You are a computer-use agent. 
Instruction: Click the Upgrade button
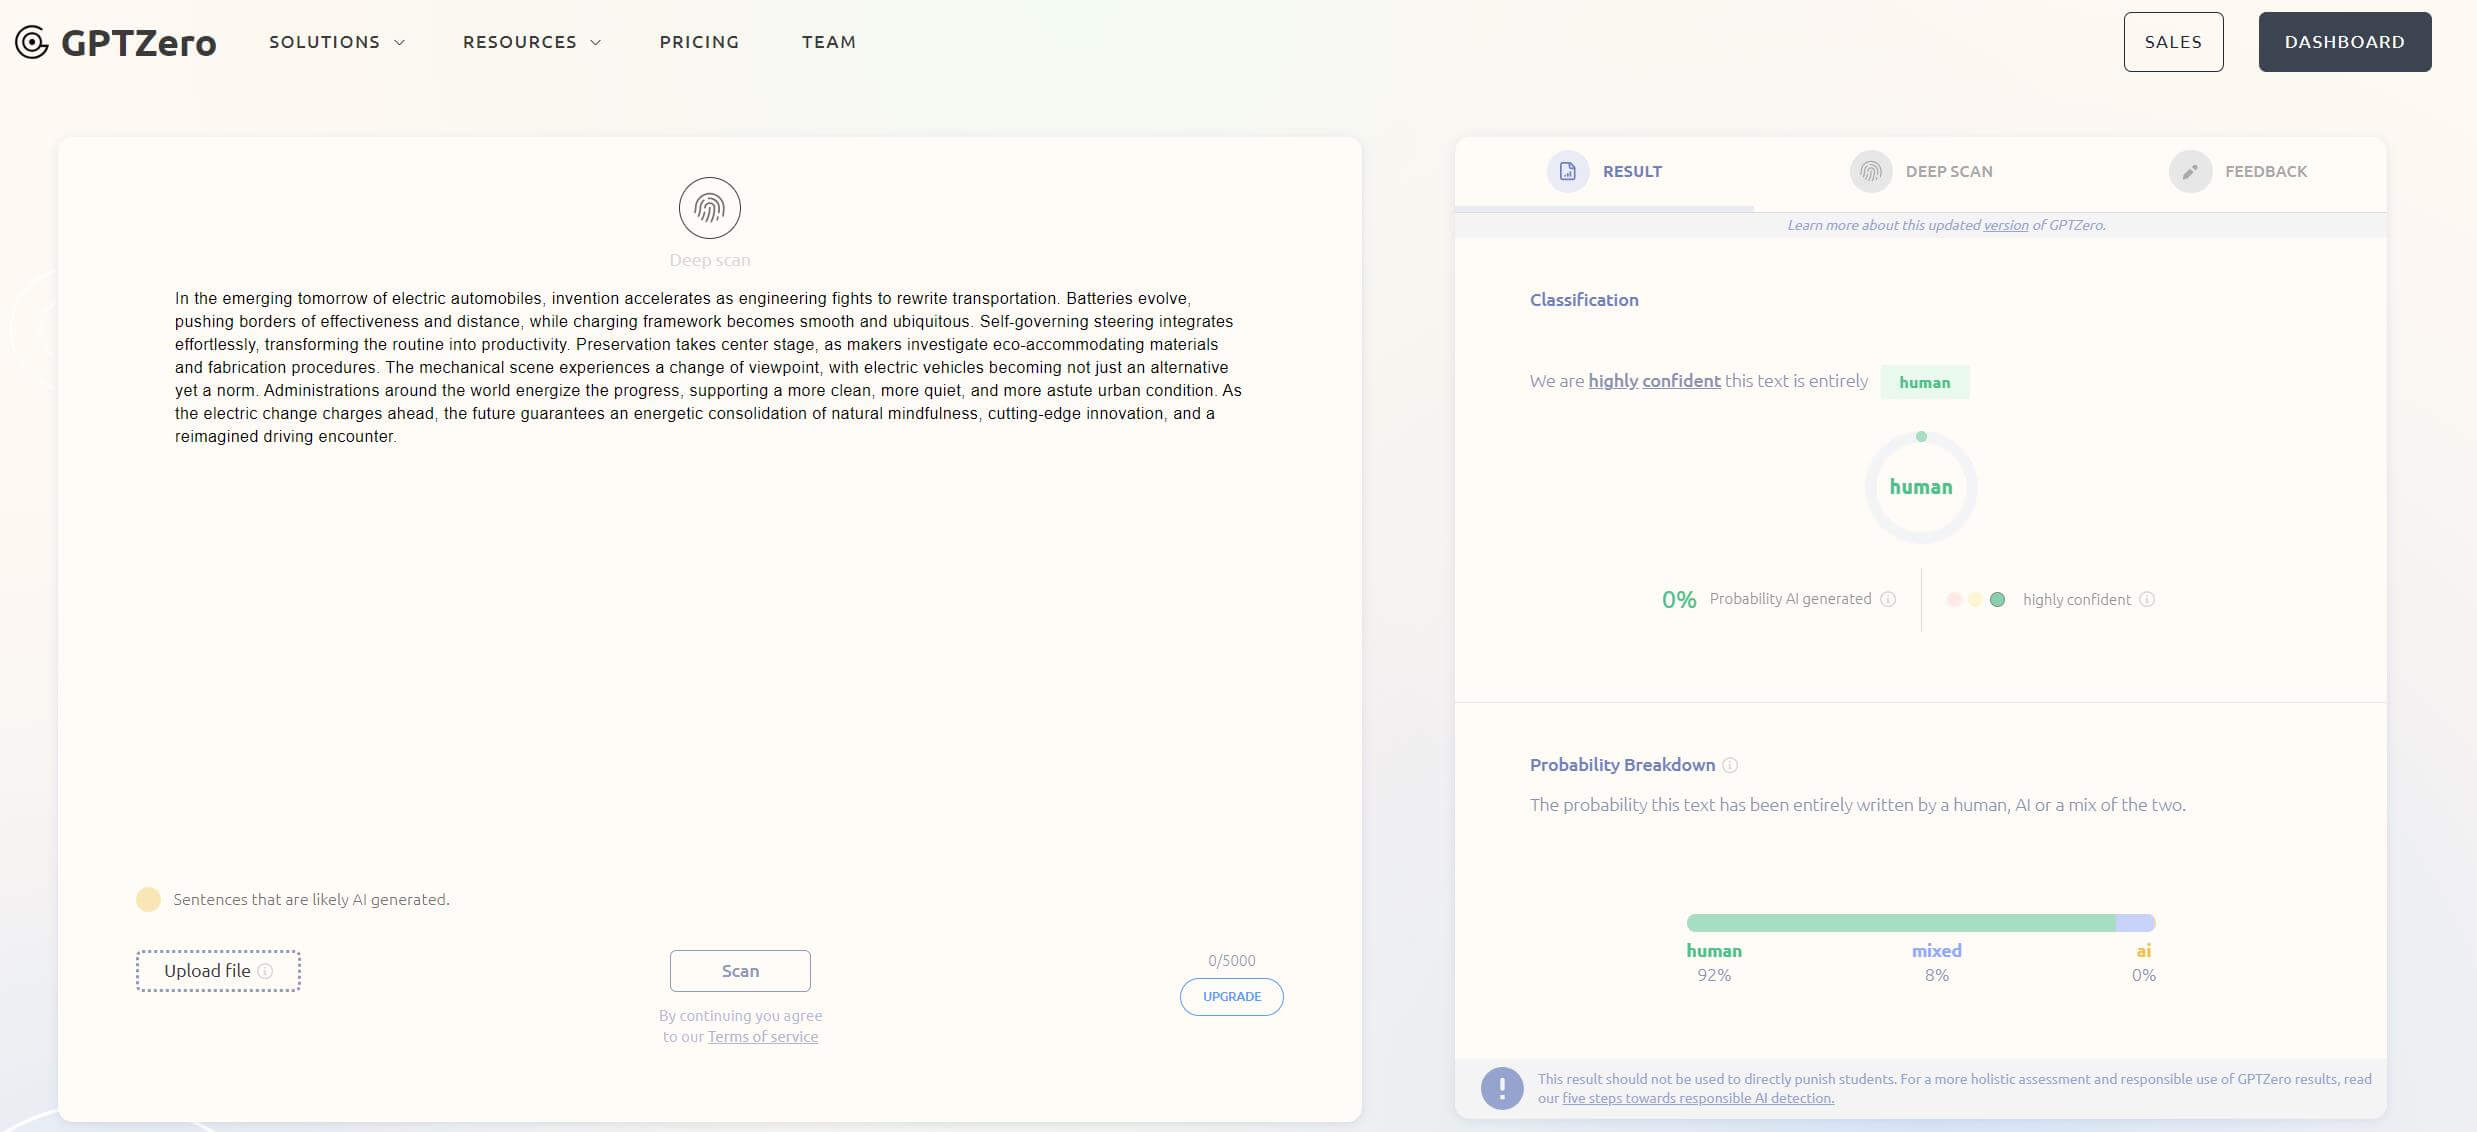[1231, 997]
